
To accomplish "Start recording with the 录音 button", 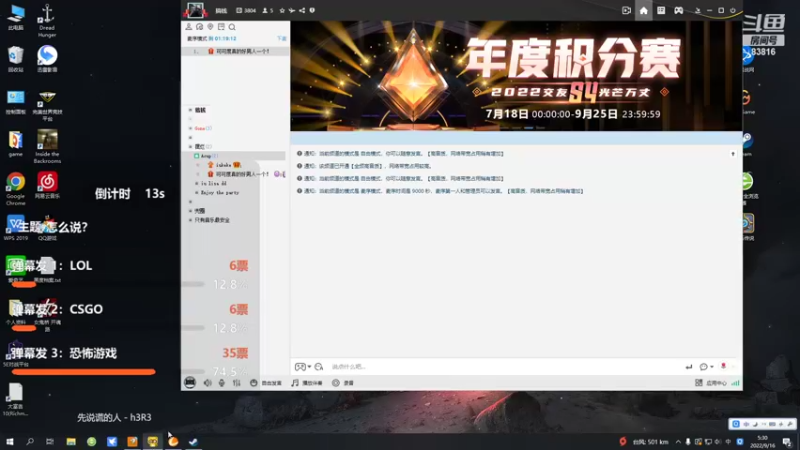I will pyautogui.click(x=343, y=383).
